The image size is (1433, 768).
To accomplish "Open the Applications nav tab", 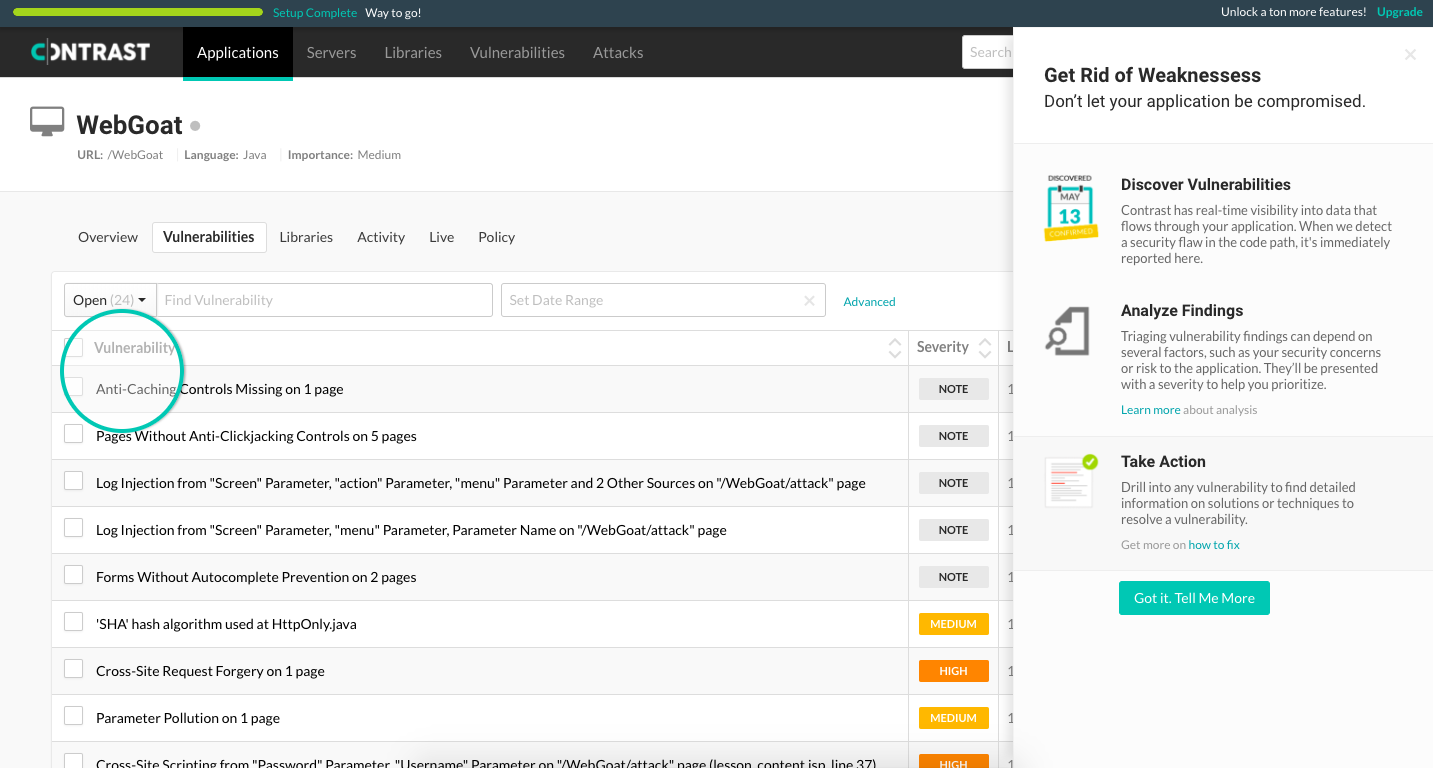I will [x=238, y=52].
